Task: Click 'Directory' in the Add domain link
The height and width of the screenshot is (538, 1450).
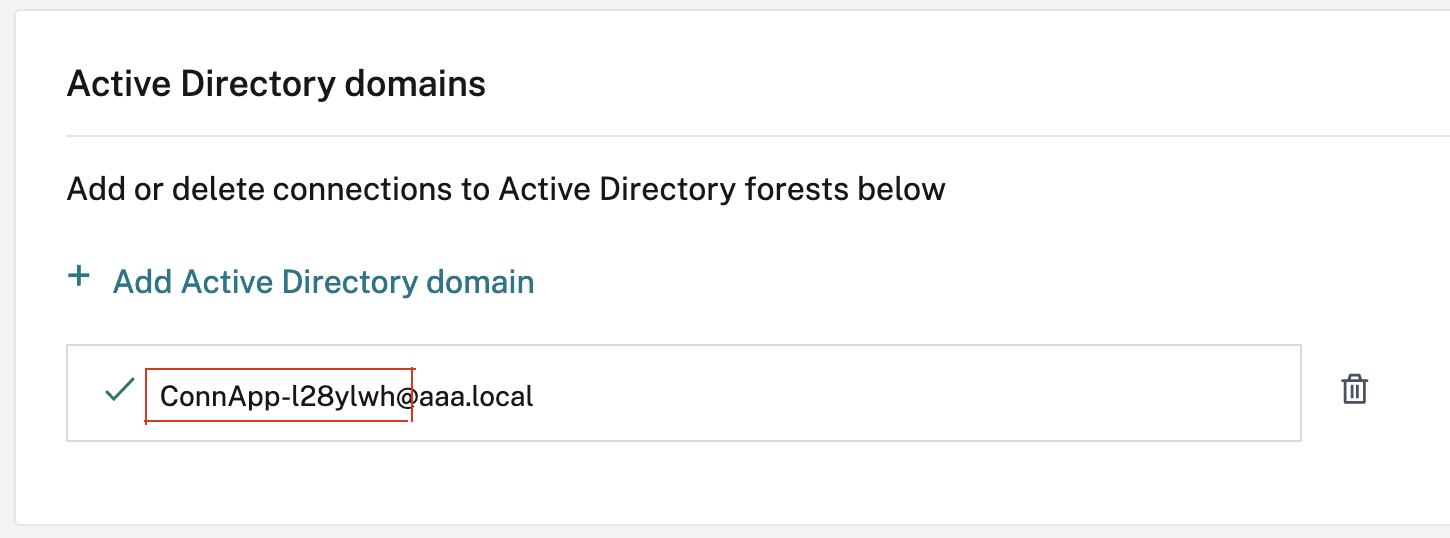Action: tap(353, 282)
